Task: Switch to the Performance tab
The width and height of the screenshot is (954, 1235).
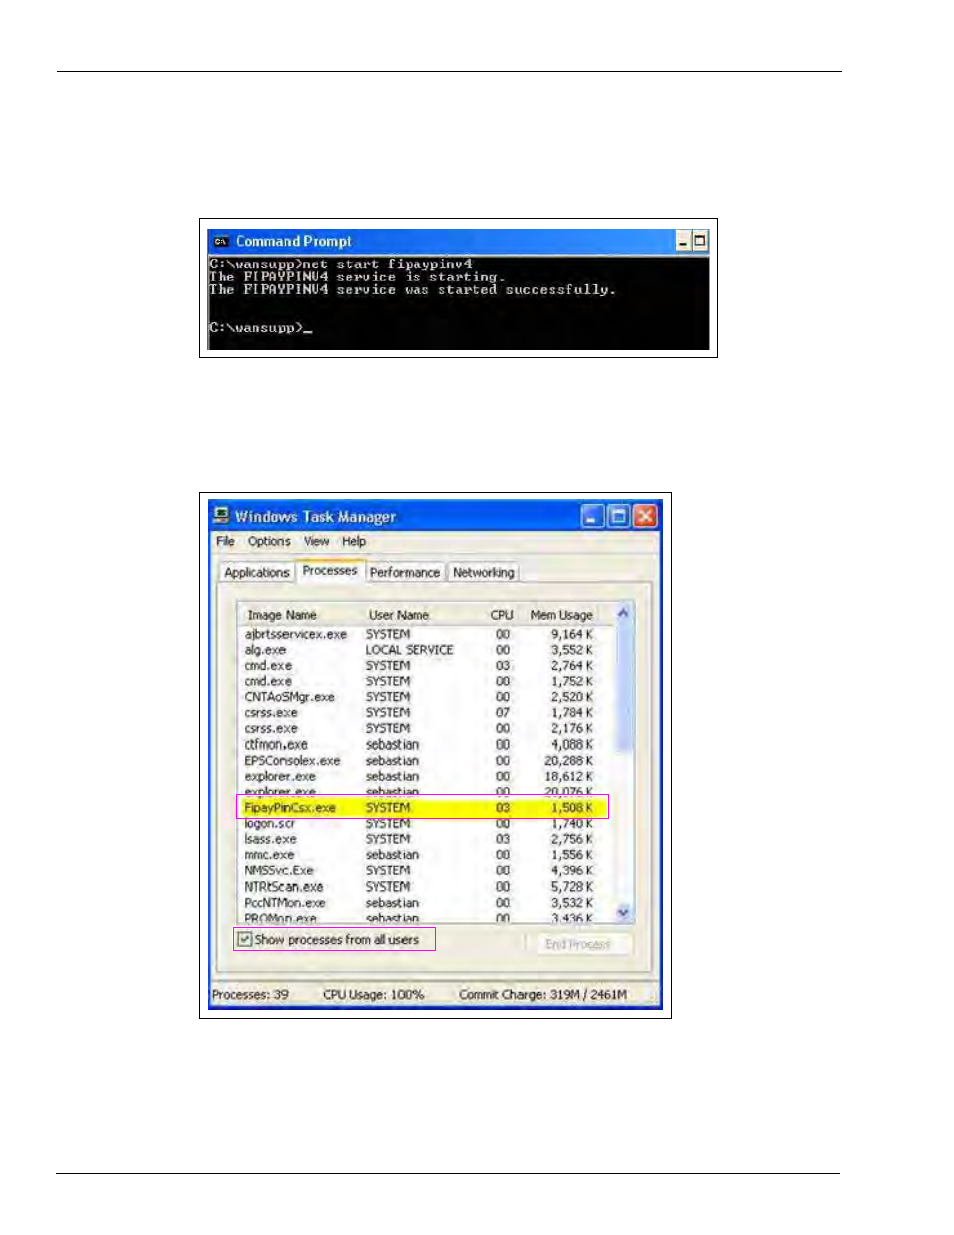Action: [x=405, y=572]
